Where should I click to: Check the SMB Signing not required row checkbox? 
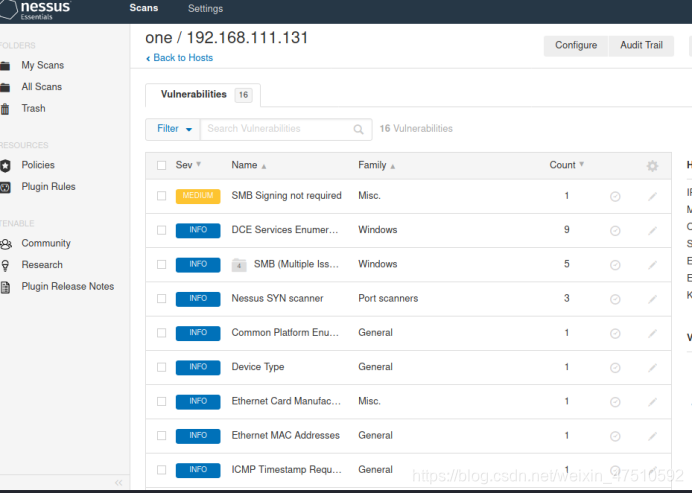[161, 196]
